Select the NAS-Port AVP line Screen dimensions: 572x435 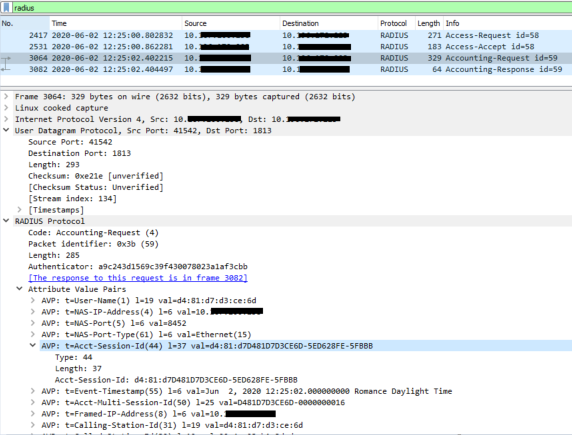coord(114,323)
